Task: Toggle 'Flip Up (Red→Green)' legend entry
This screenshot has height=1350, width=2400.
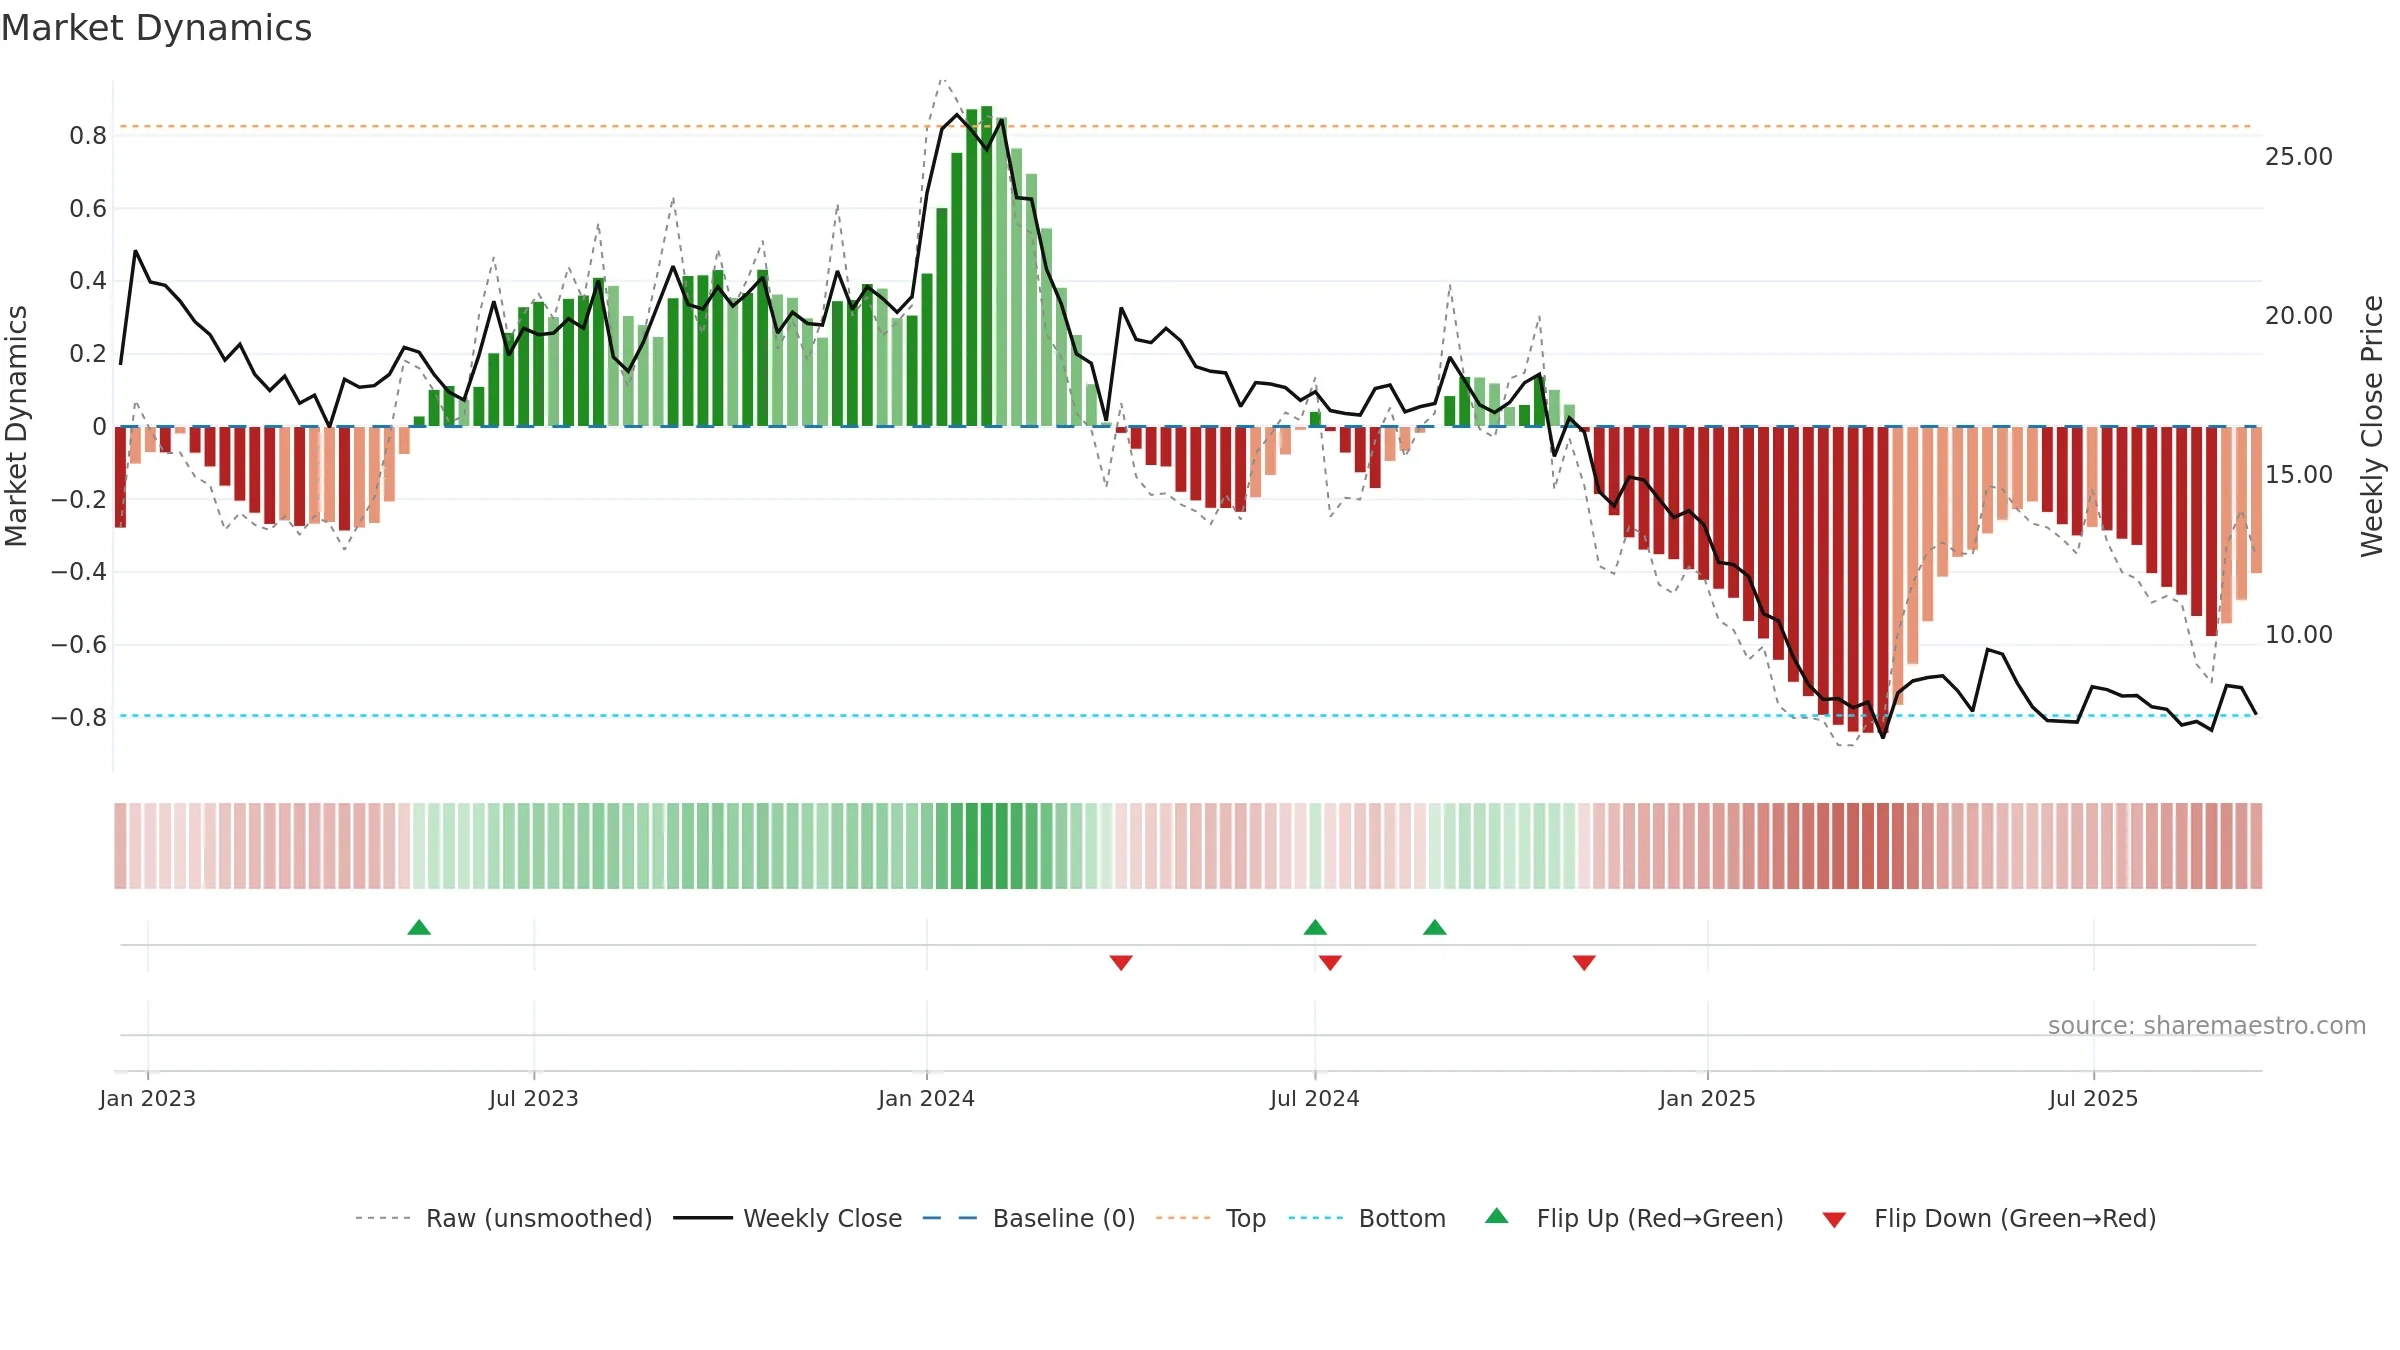Action: tap(1634, 1218)
